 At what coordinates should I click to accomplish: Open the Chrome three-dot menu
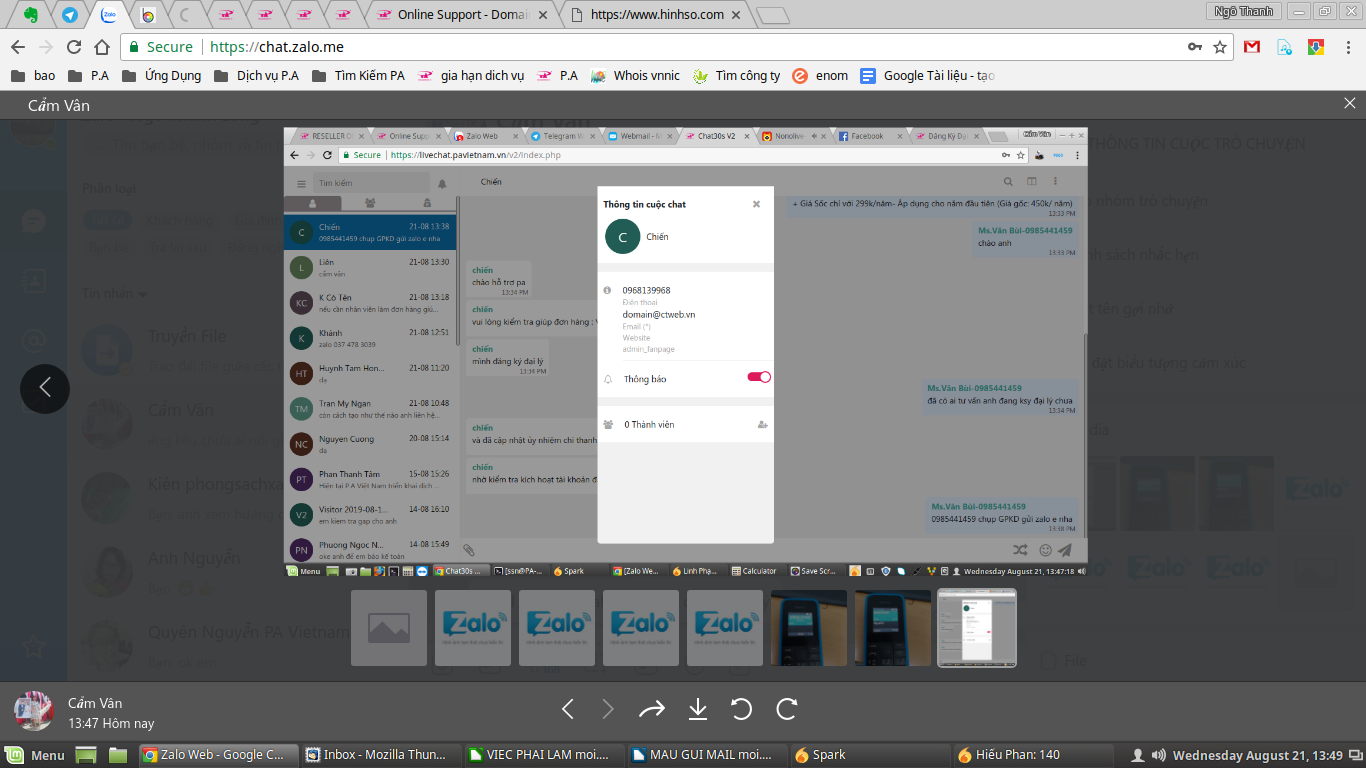1347,47
